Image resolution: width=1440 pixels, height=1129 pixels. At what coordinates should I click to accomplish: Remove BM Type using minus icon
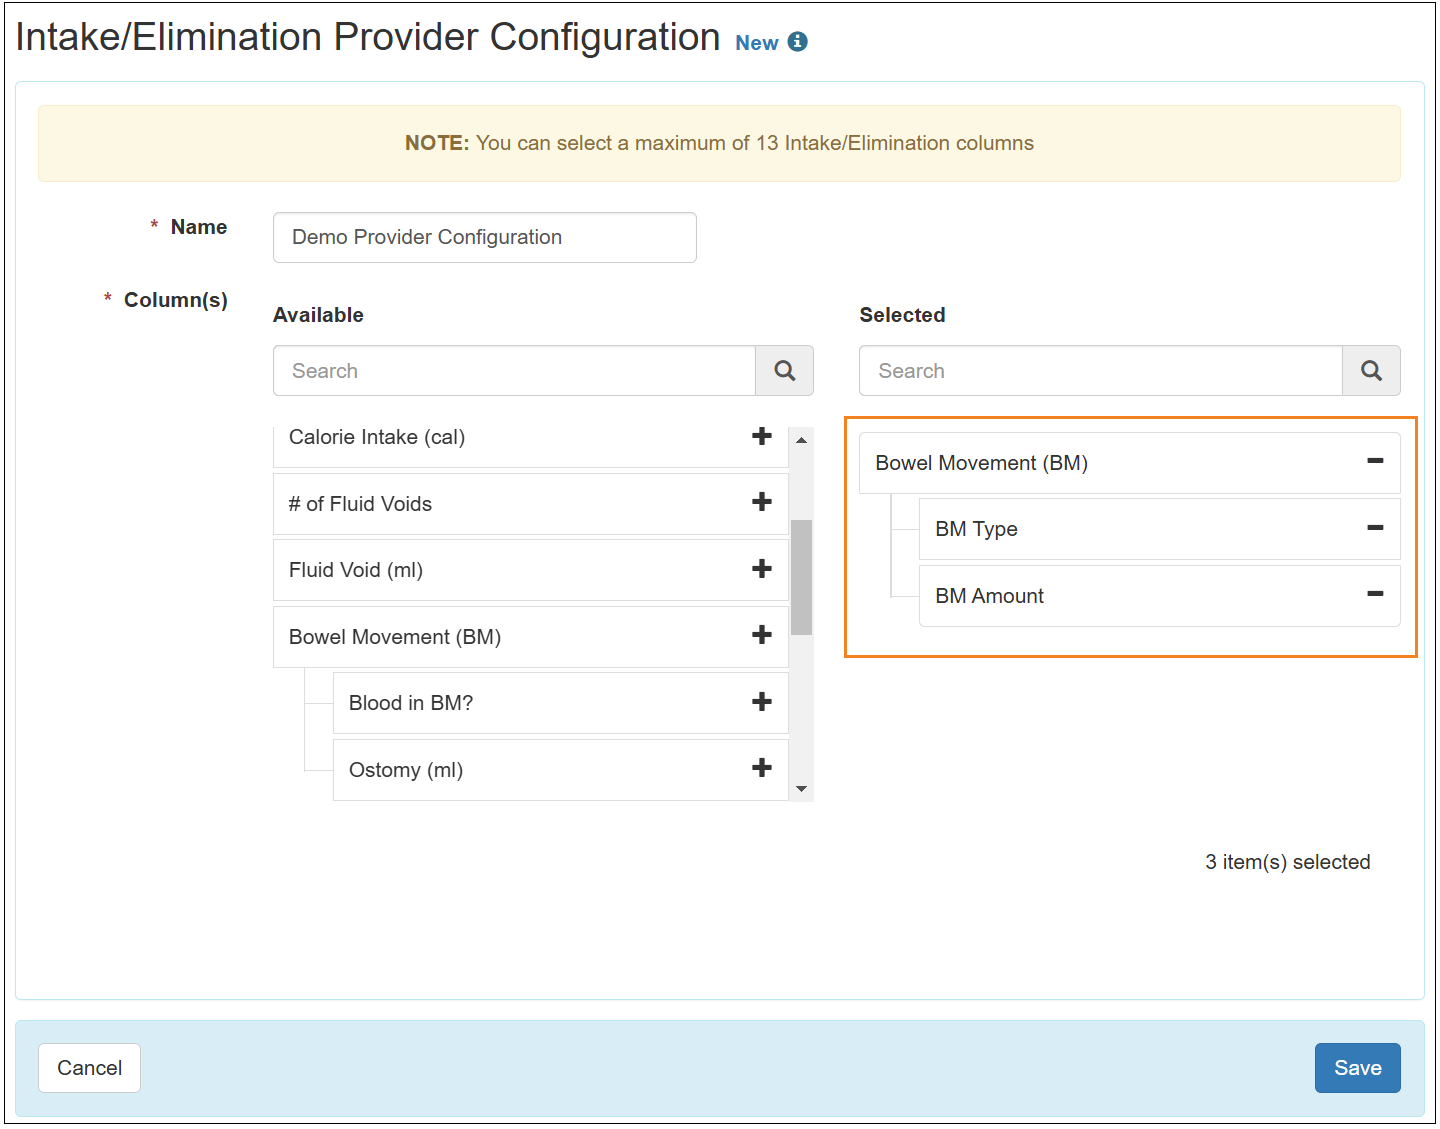(1375, 528)
